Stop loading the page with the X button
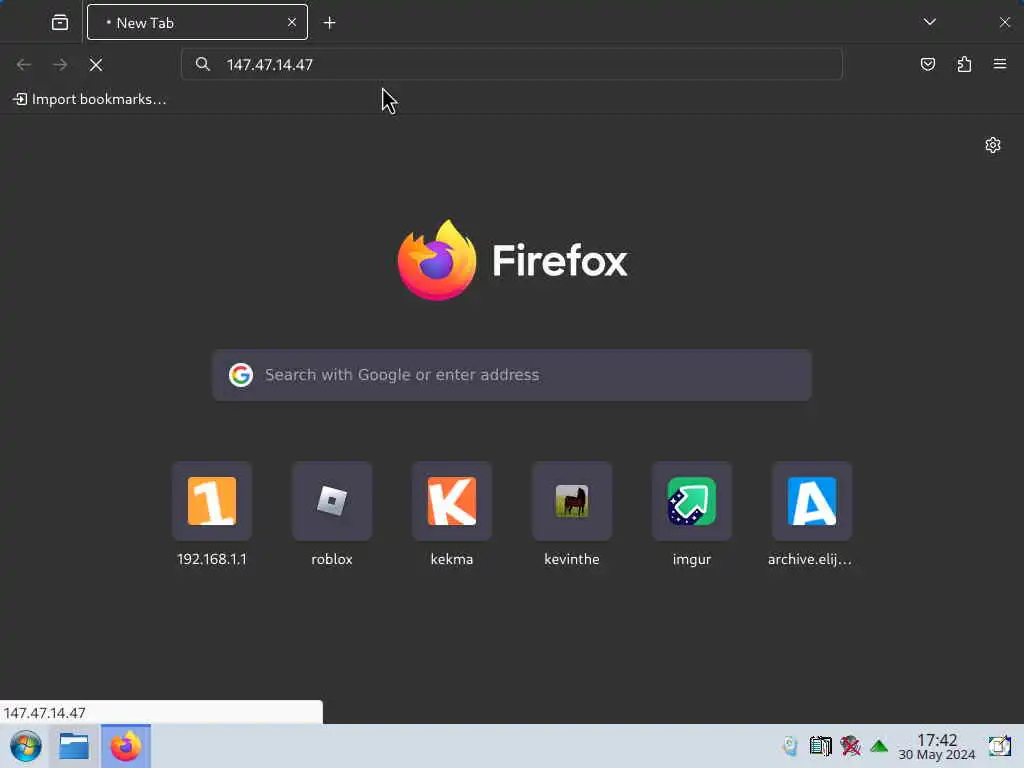1024x768 pixels. coord(96,65)
